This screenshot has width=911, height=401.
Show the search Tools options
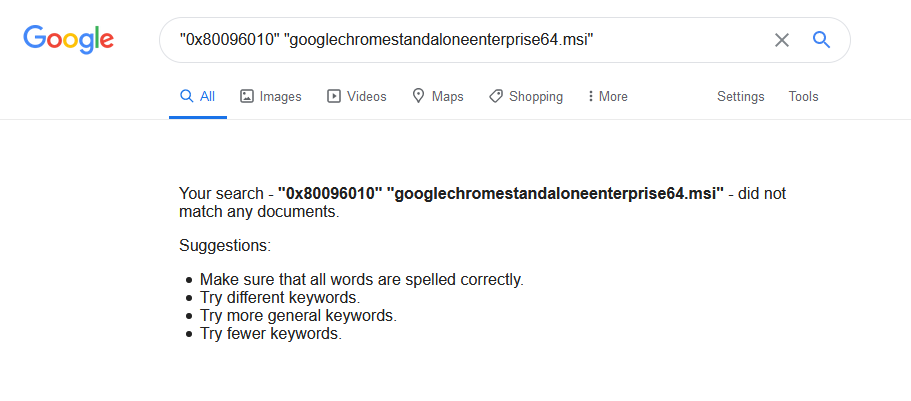tap(803, 97)
